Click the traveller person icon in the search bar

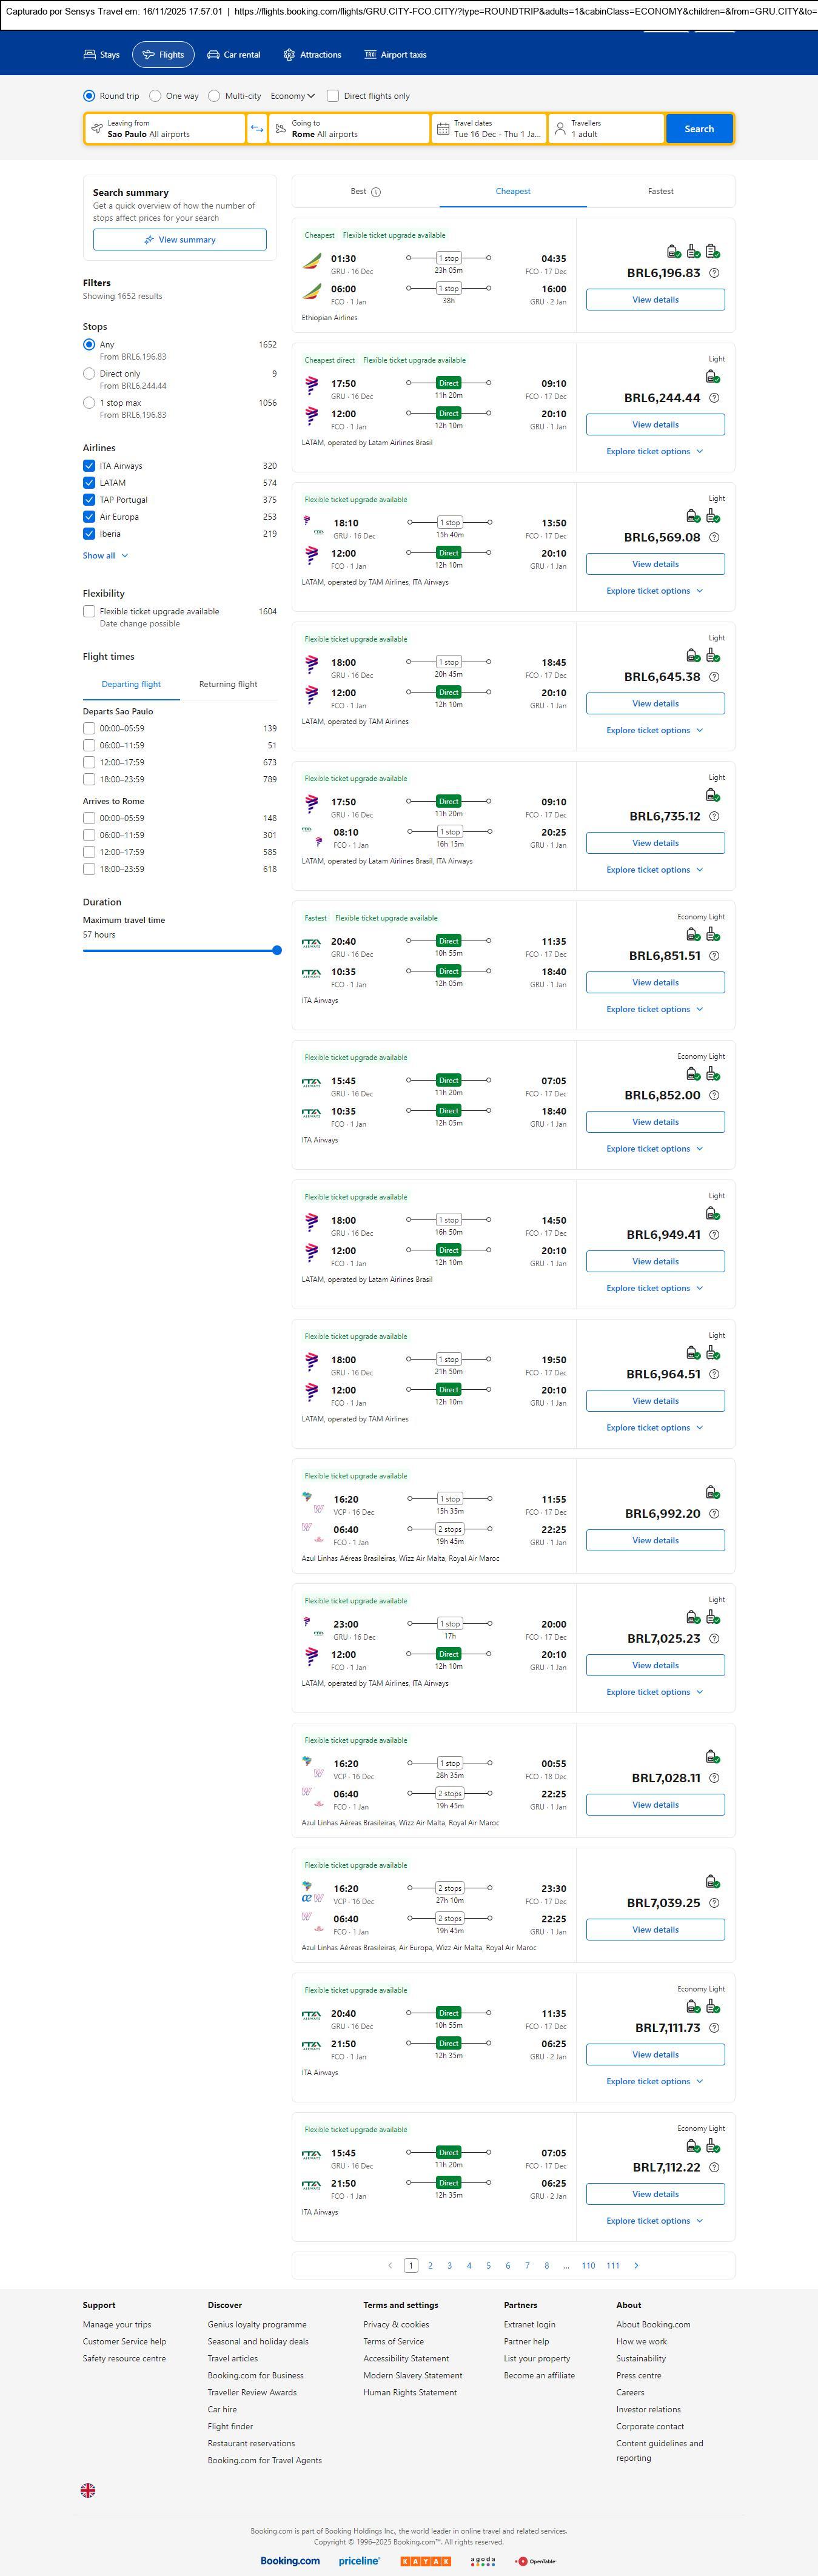560,129
